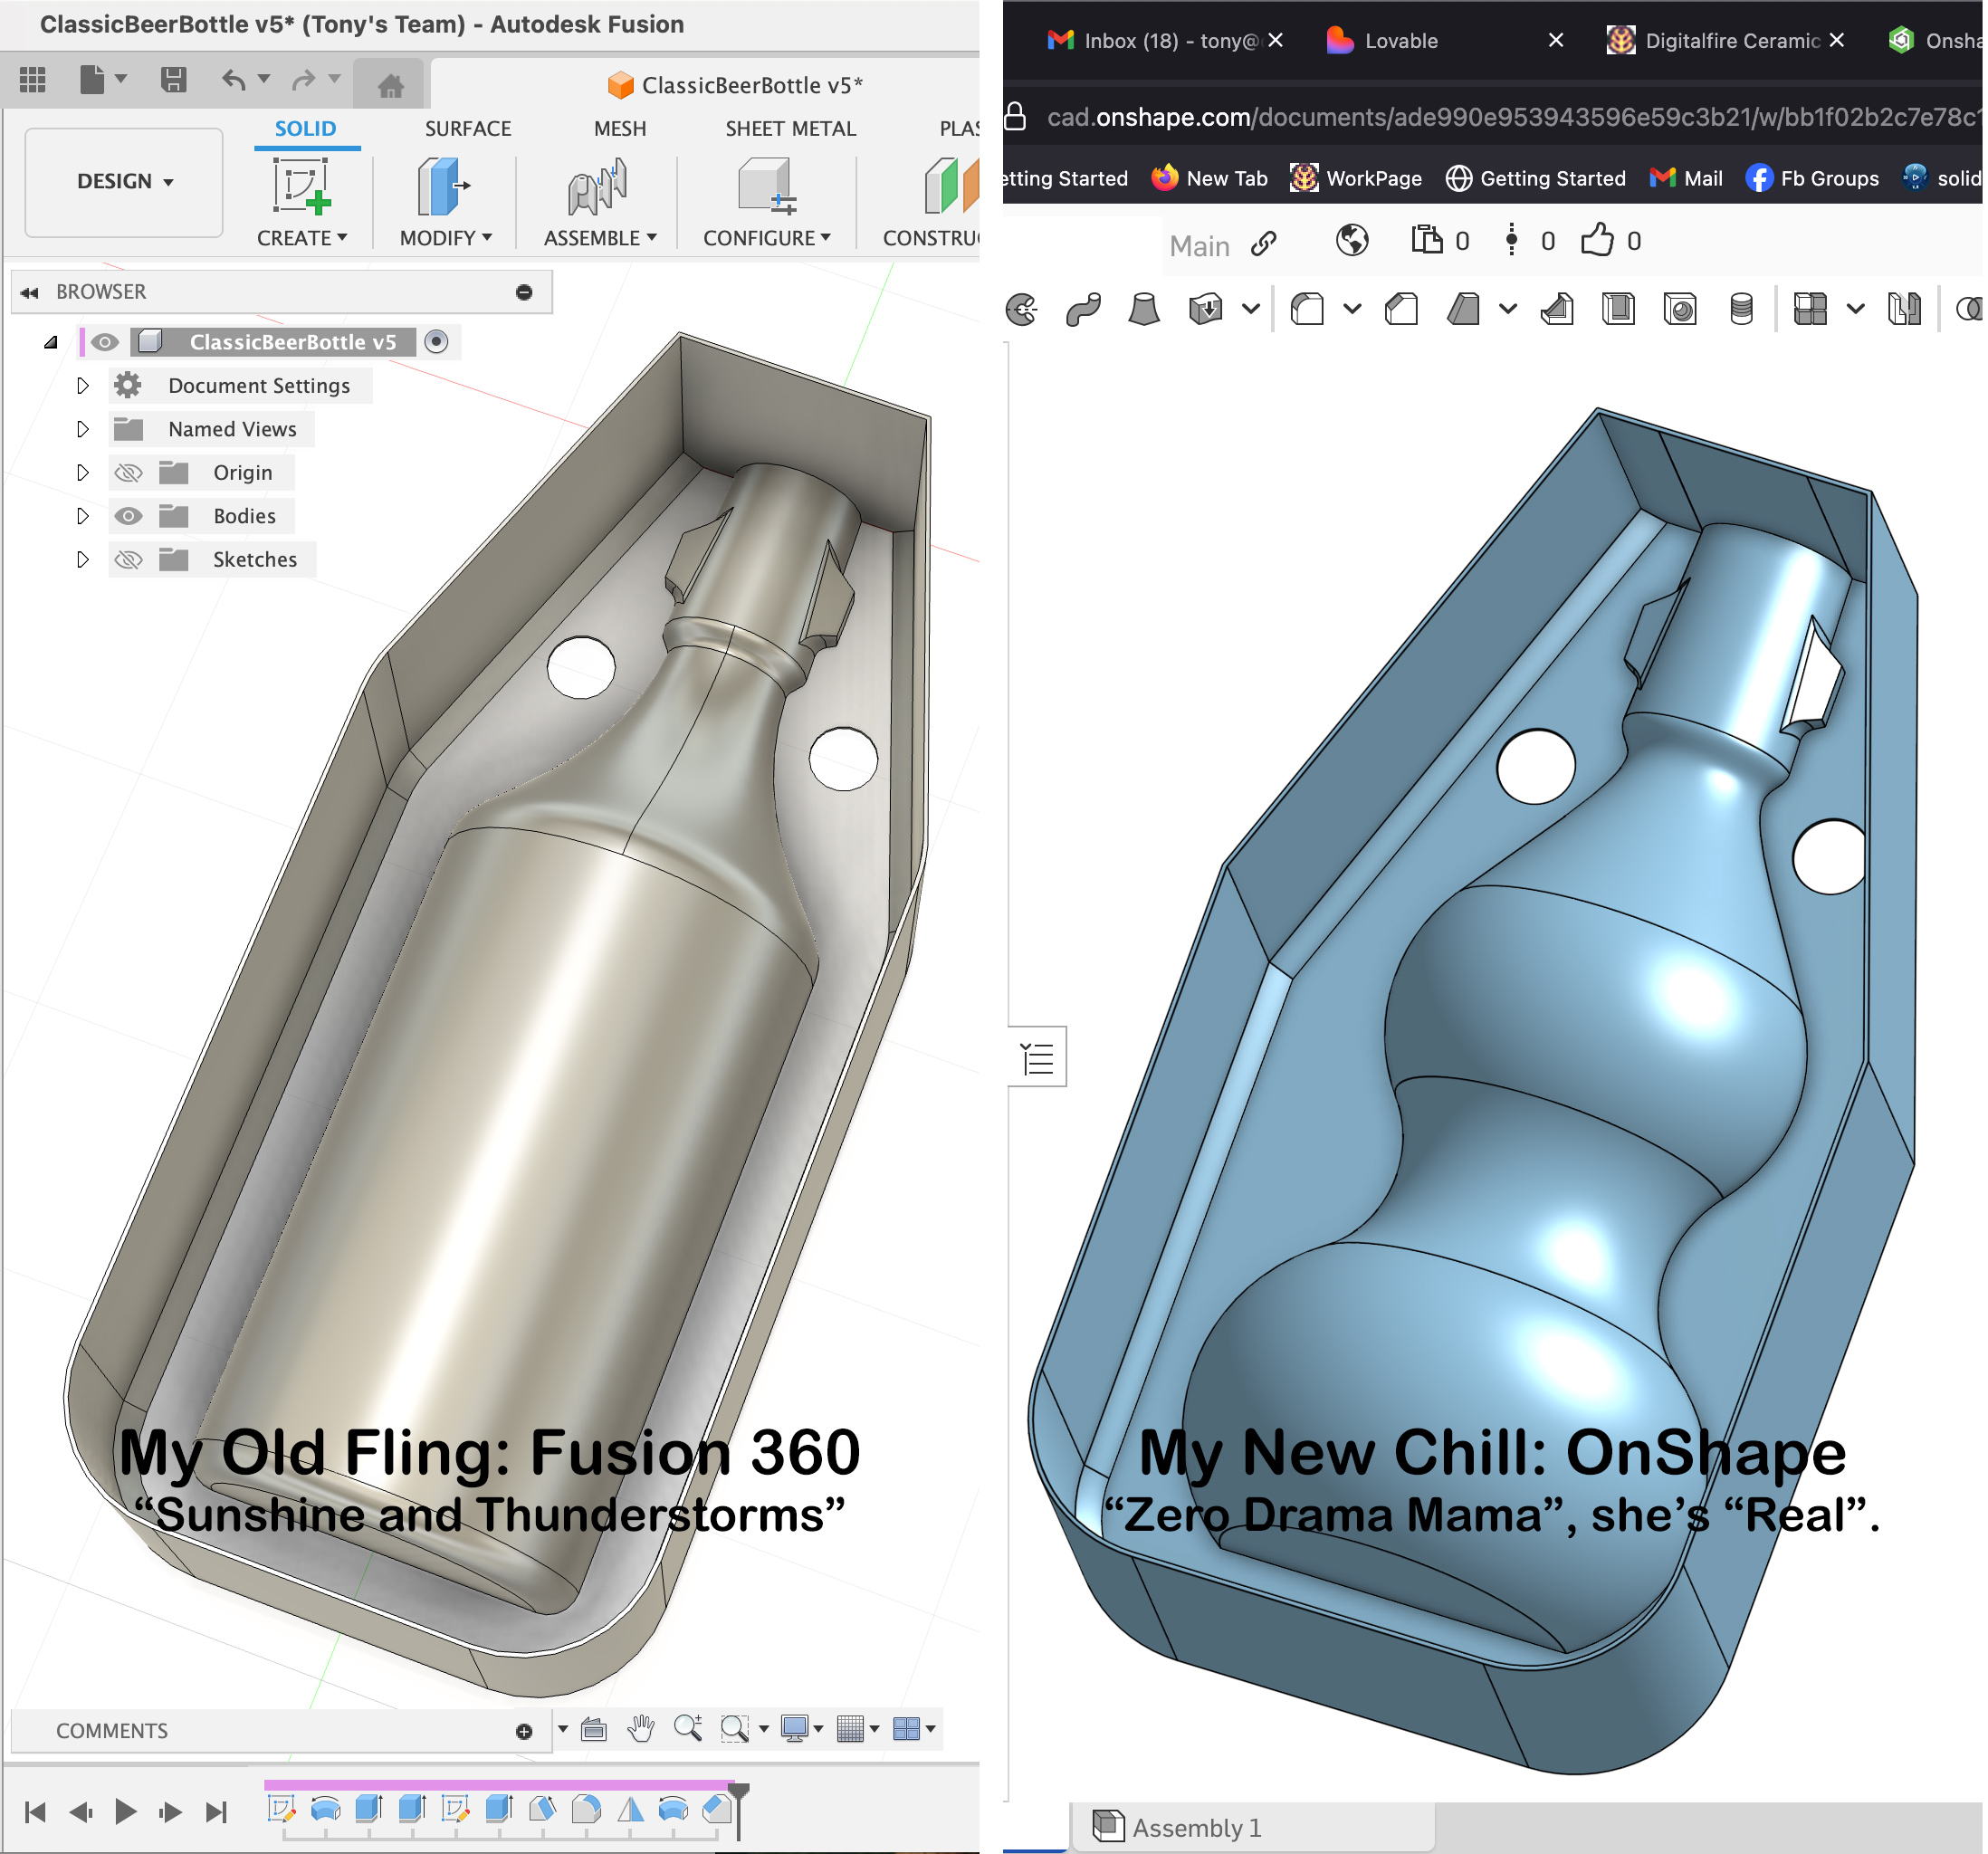Switch to the SOLID ribbon tab
The width and height of the screenshot is (1988, 1854).
coord(306,129)
